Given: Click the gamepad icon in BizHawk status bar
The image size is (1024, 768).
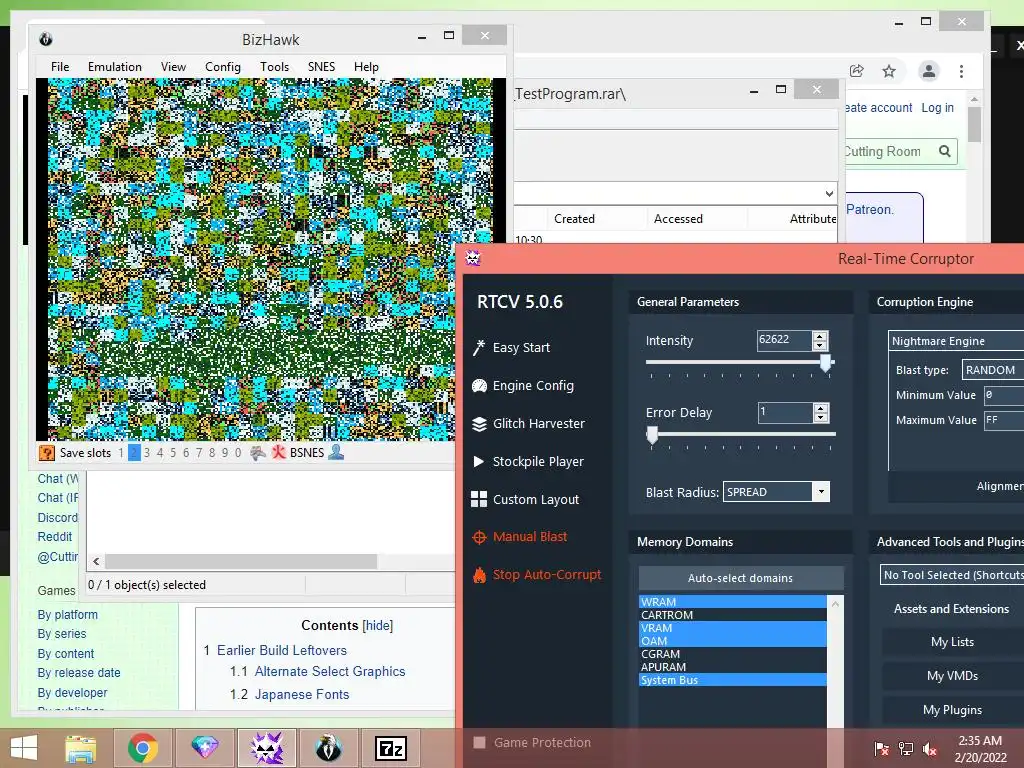Looking at the screenshot, I should 258,453.
